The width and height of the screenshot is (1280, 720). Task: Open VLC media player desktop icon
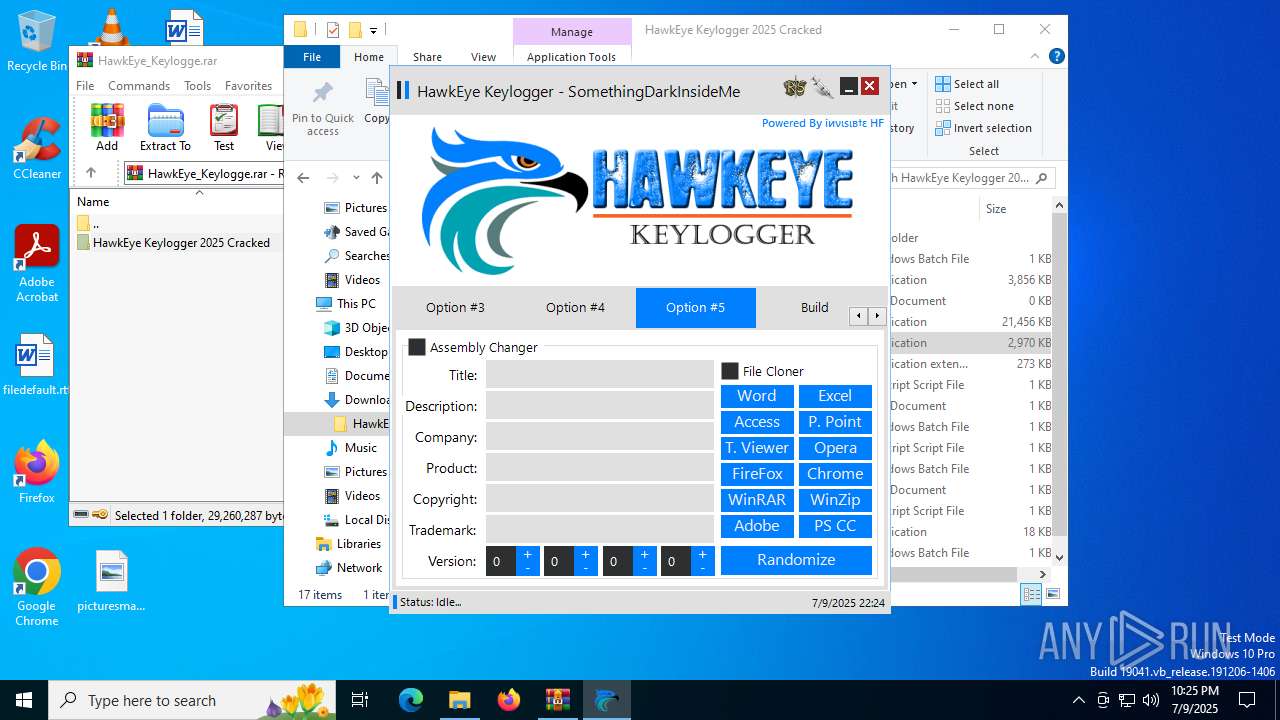(x=110, y=25)
